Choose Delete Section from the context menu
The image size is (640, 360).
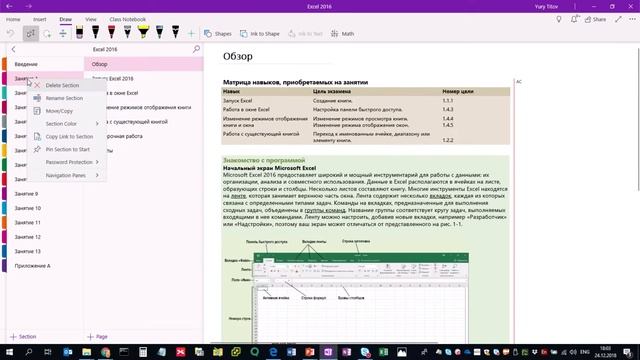67,85
